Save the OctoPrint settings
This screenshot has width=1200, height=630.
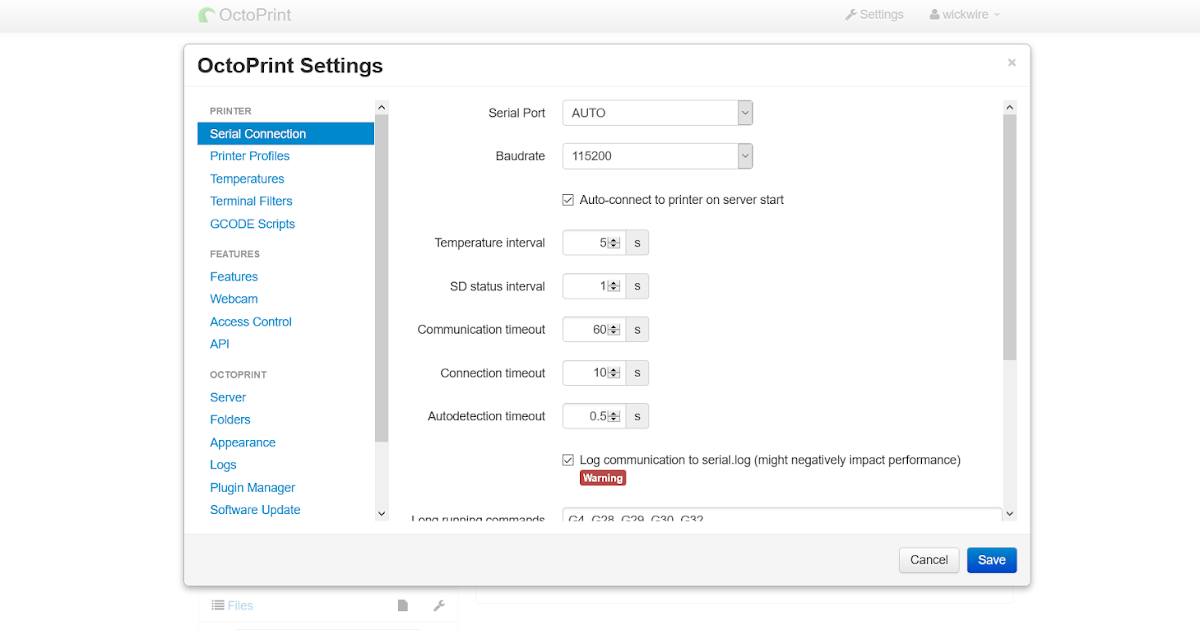(x=992, y=560)
